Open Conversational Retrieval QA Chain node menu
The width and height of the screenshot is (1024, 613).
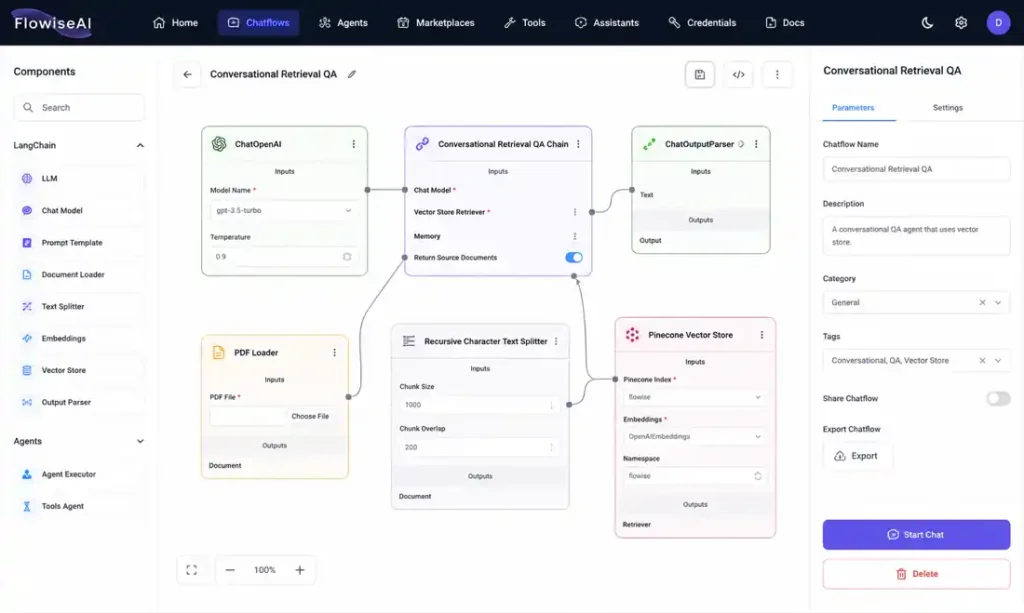pos(578,144)
